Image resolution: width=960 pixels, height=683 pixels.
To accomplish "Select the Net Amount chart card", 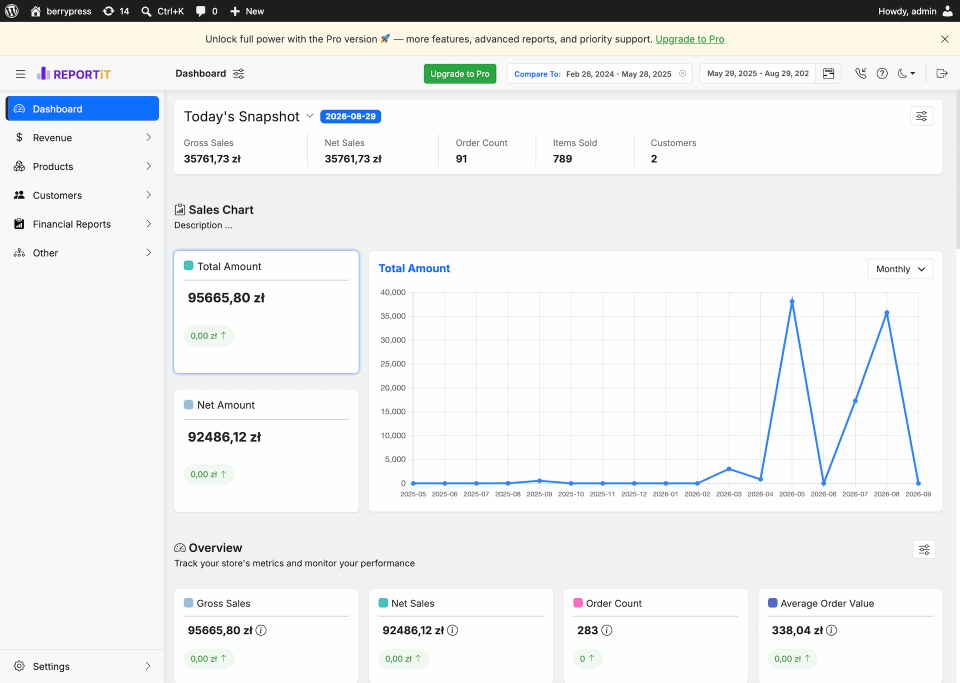I will point(266,451).
